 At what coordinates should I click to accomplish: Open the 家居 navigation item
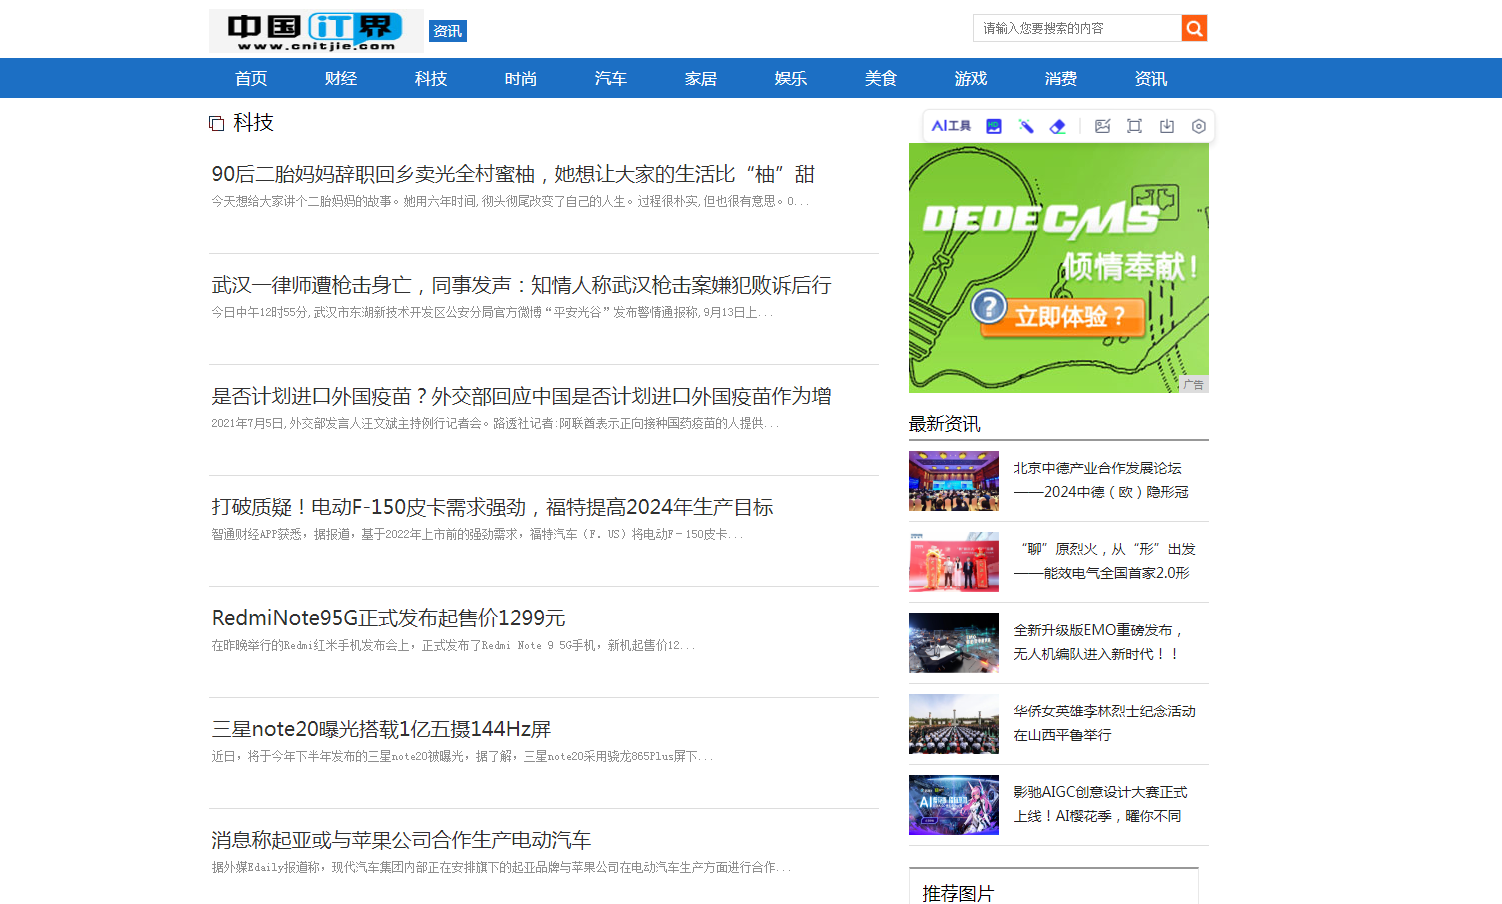tap(701, 78)
